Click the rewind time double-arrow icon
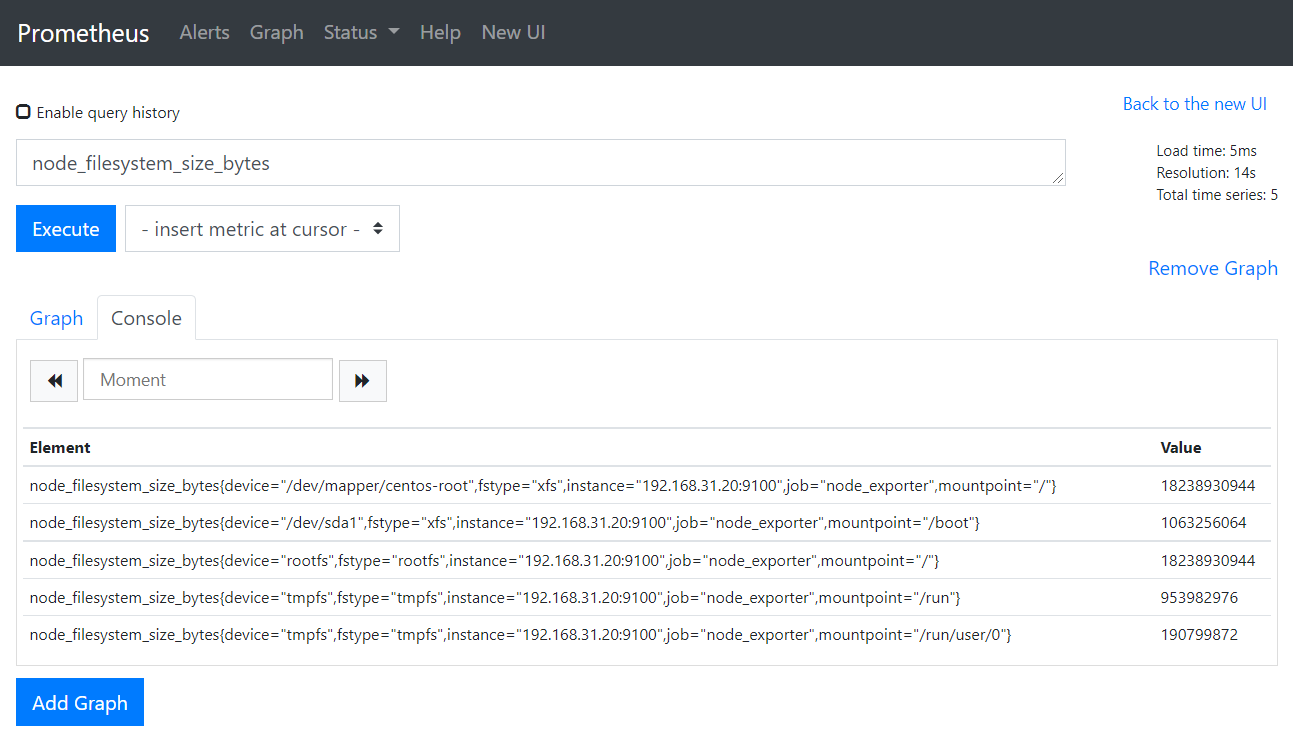 point(54,381)
